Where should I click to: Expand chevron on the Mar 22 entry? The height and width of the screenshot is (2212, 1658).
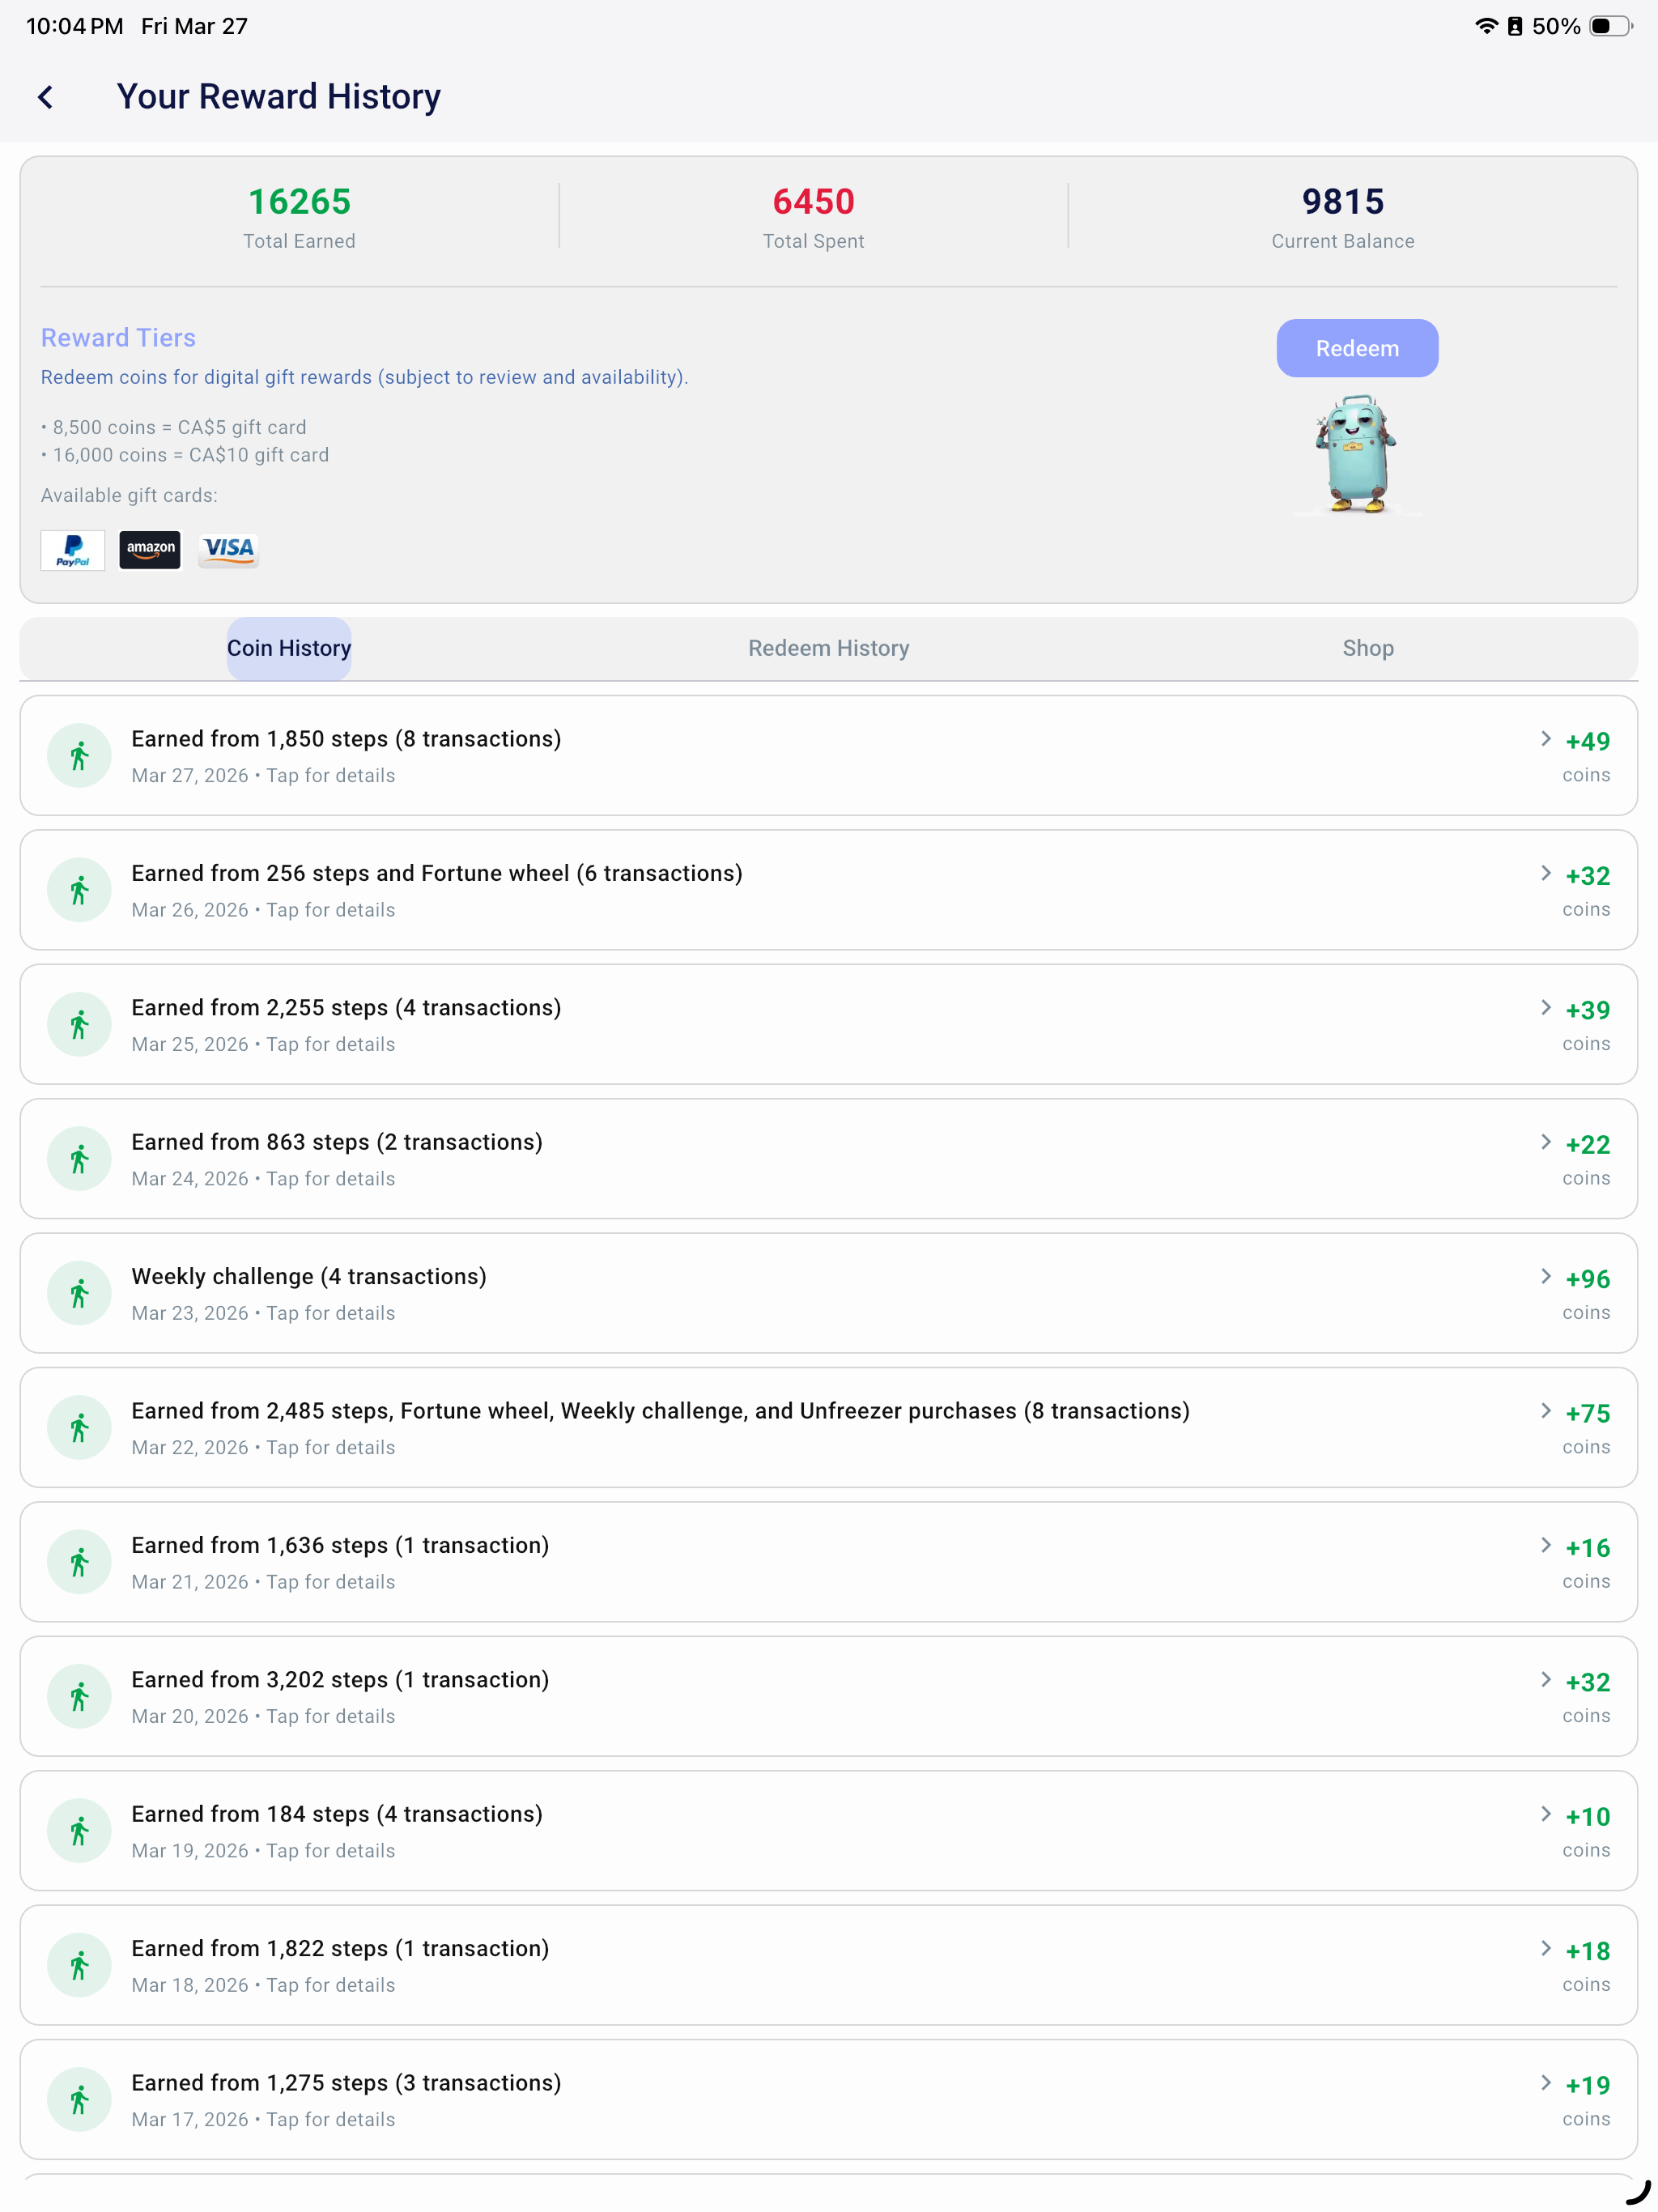pyautogui.click(x=1546, y=1411)
